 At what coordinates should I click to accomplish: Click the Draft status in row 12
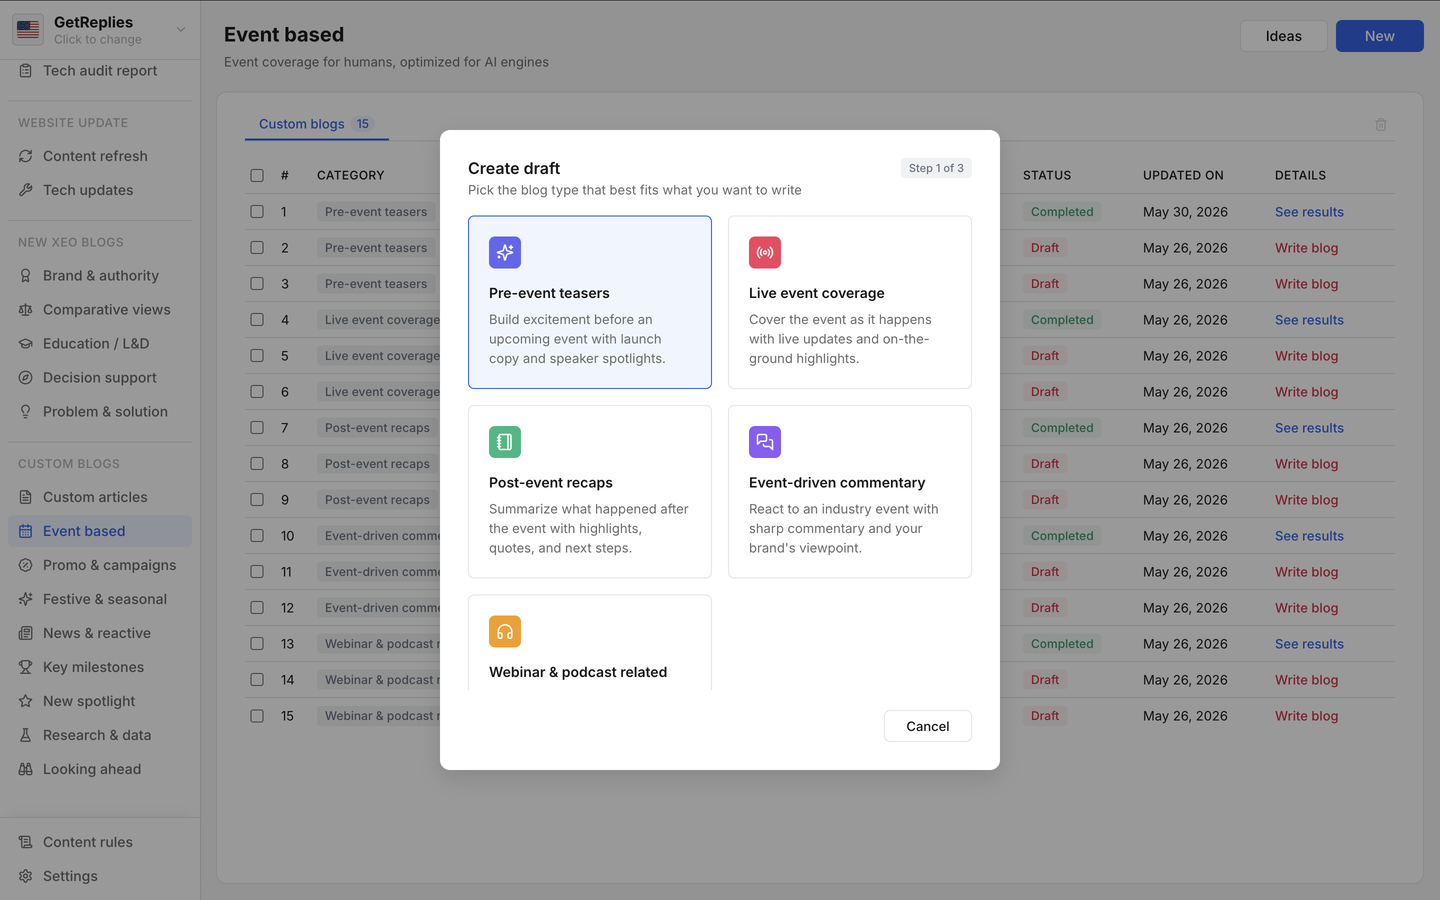pyautogui.click(x=1045, y=608)
